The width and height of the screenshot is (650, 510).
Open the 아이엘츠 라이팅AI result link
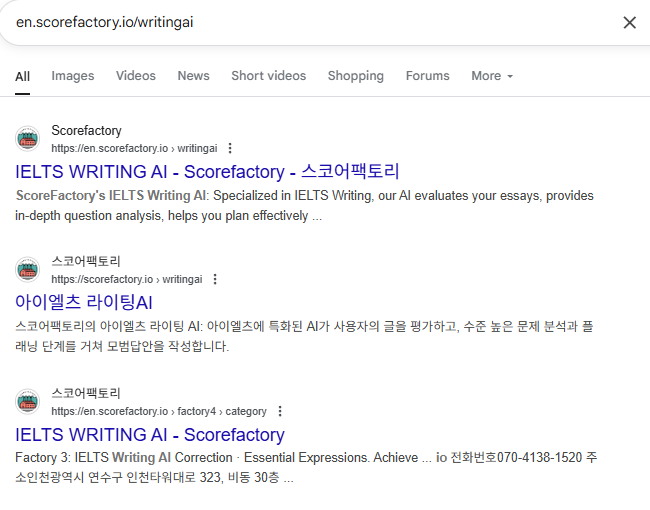(x=84, y=302)
